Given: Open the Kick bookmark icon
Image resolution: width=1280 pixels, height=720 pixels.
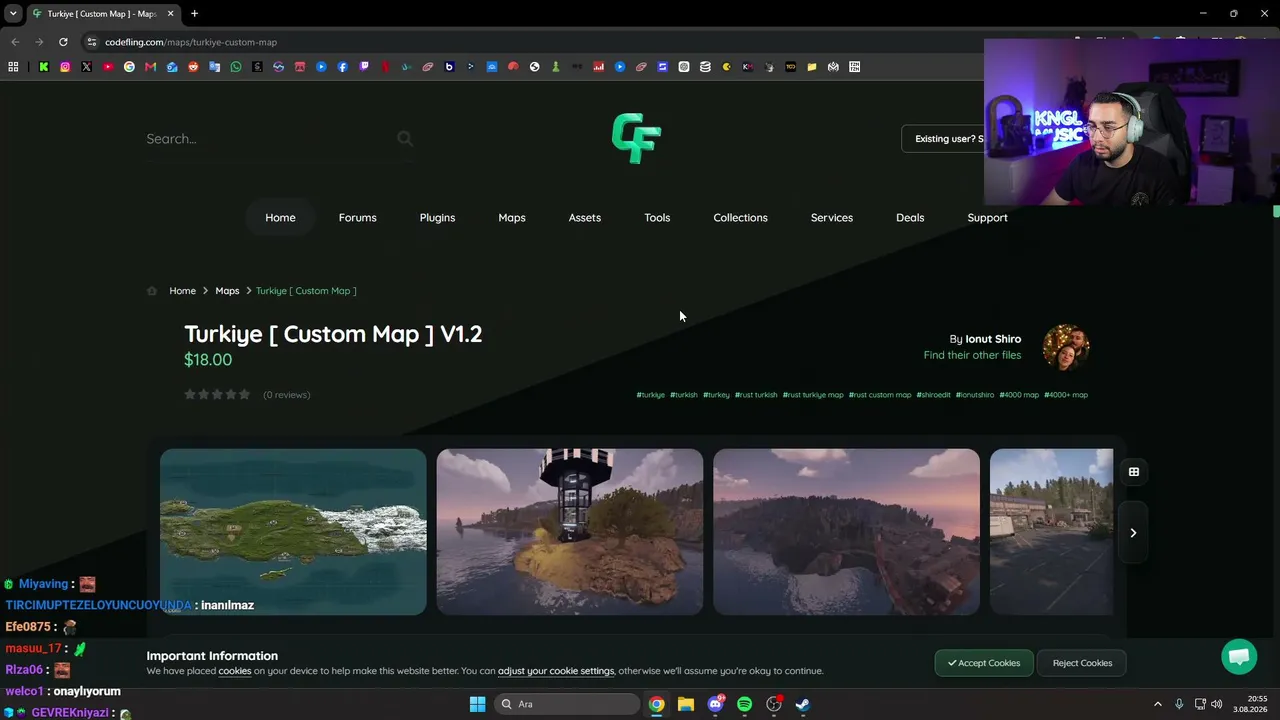Looking at the screenshot, I should point(44,67).
